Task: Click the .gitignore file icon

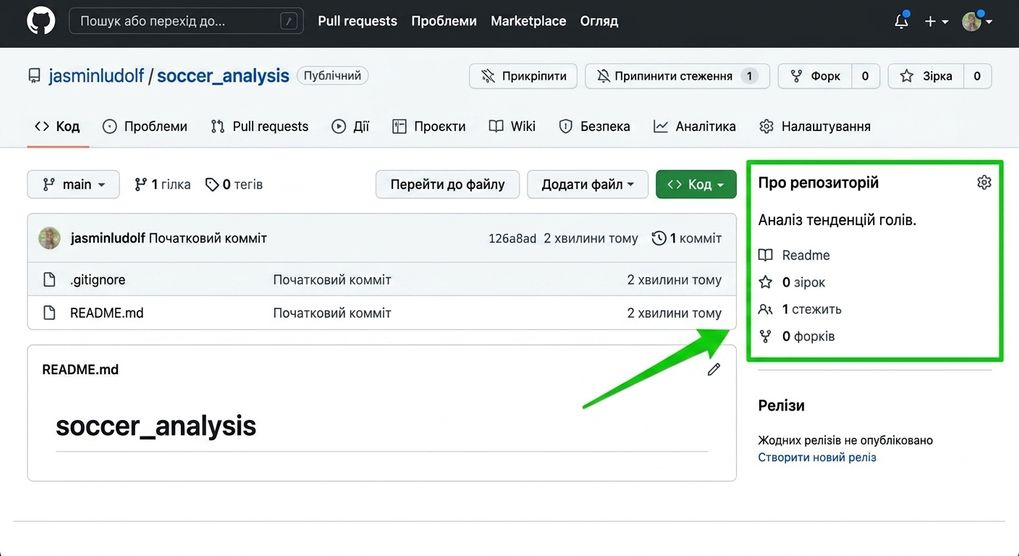Action: tap(49, 280)
